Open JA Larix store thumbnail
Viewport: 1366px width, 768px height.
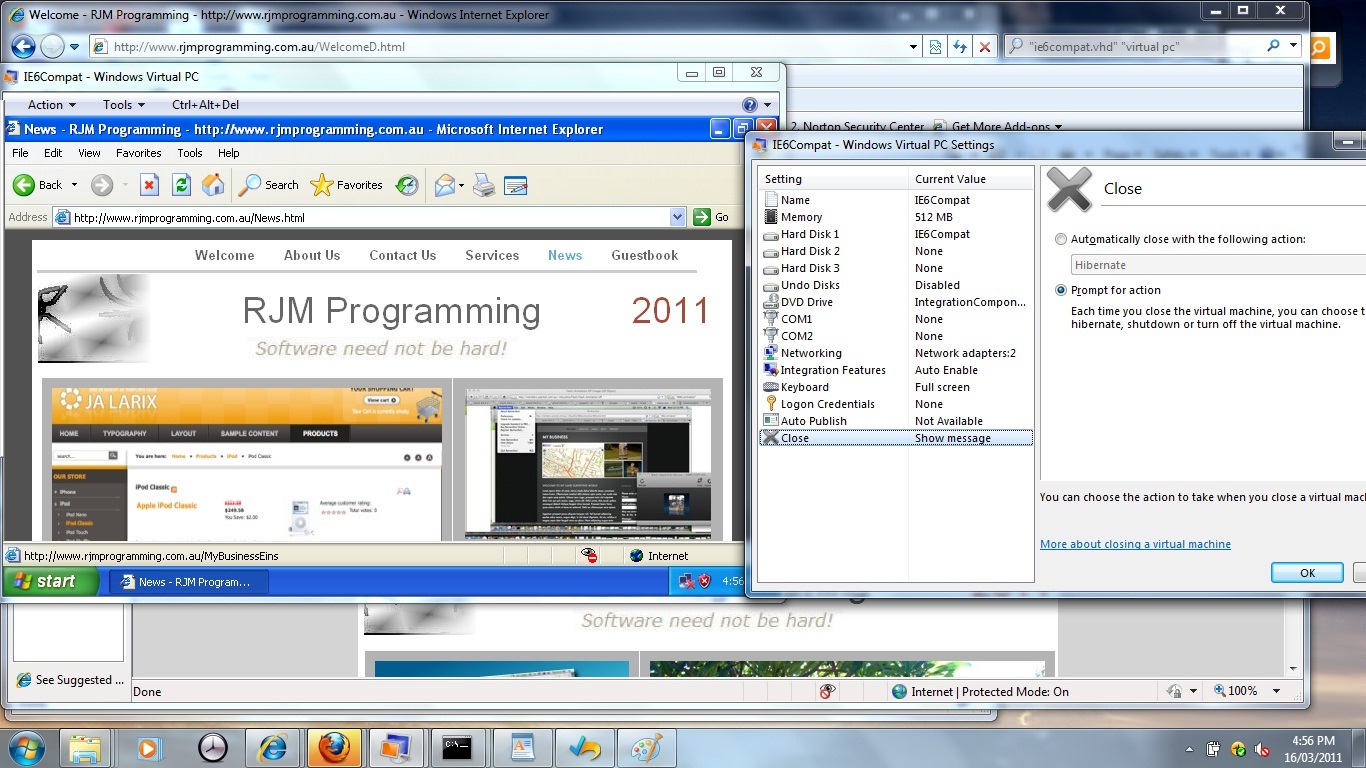247,463
